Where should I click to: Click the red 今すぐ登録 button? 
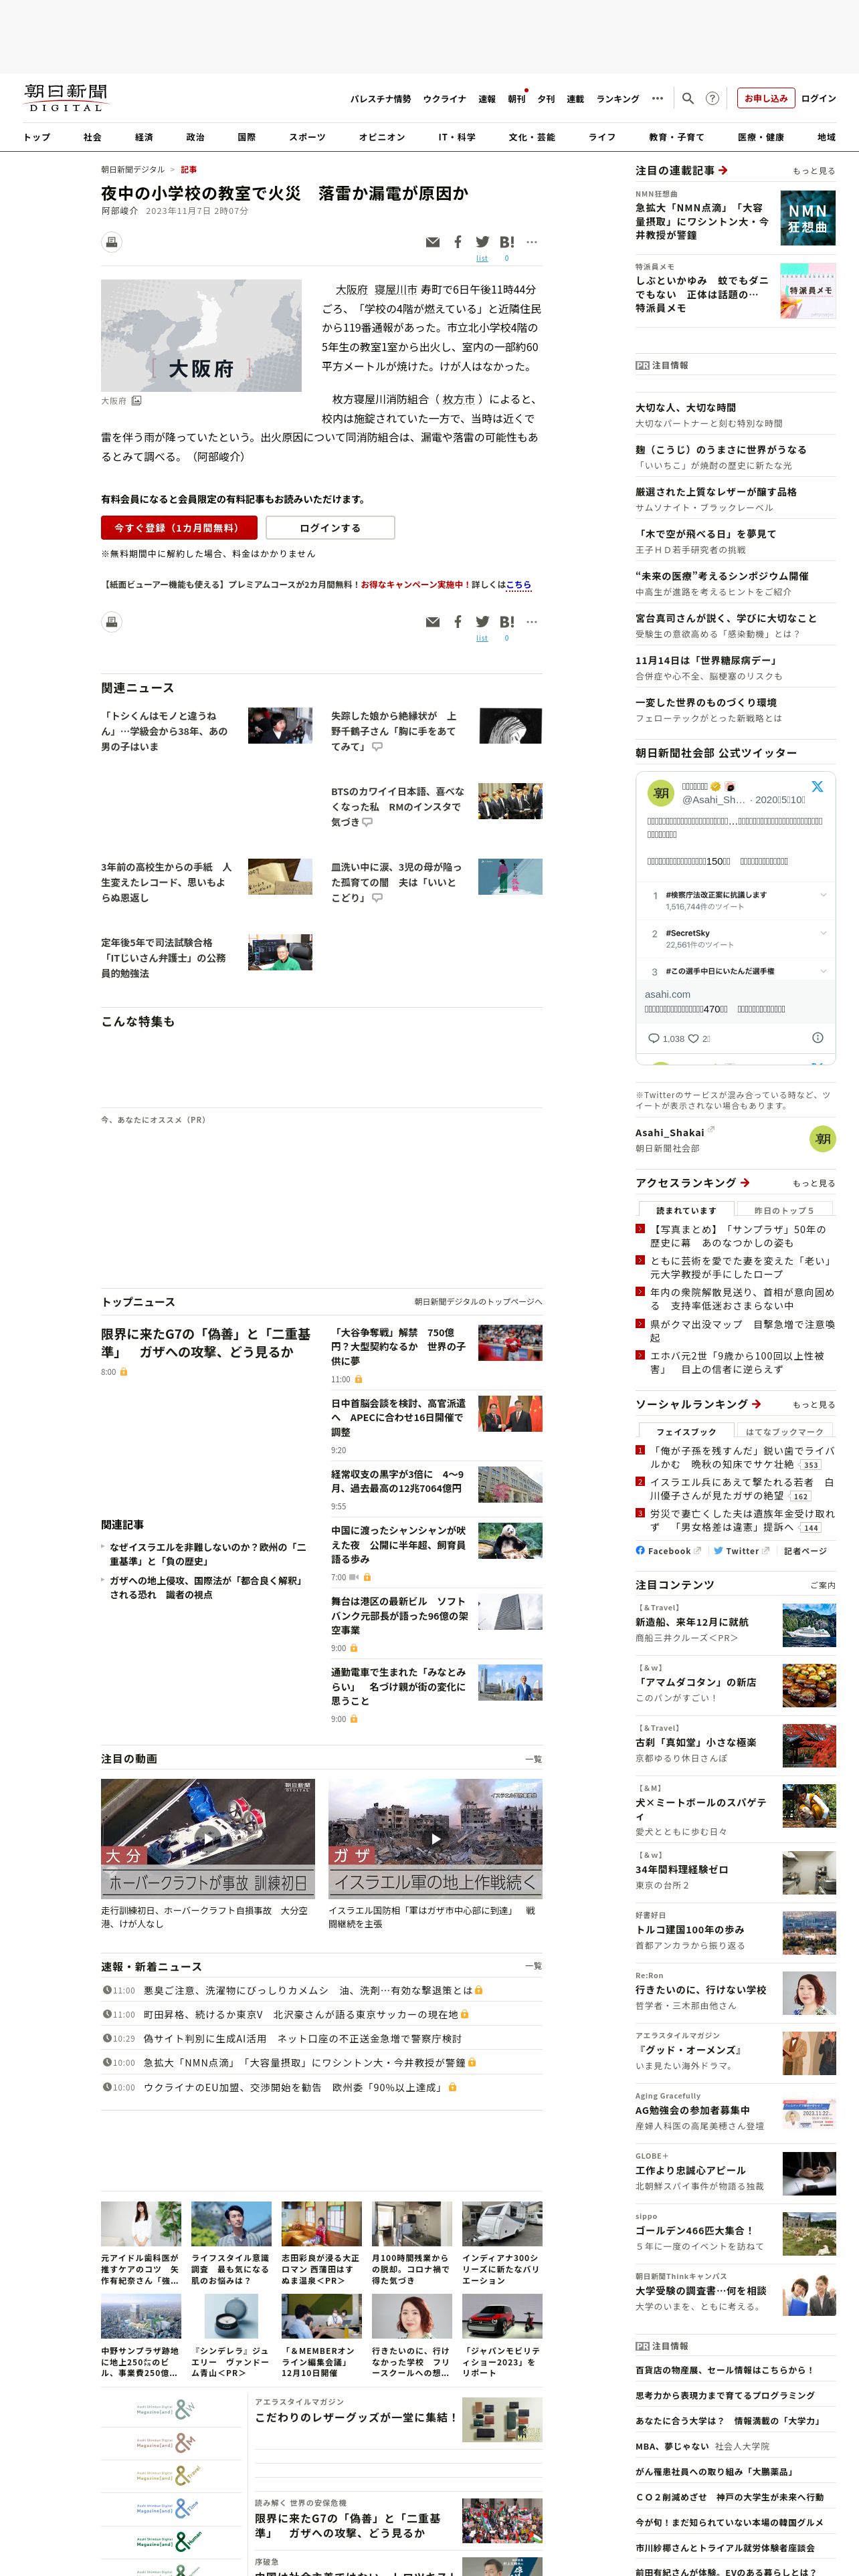pos(179,527)
